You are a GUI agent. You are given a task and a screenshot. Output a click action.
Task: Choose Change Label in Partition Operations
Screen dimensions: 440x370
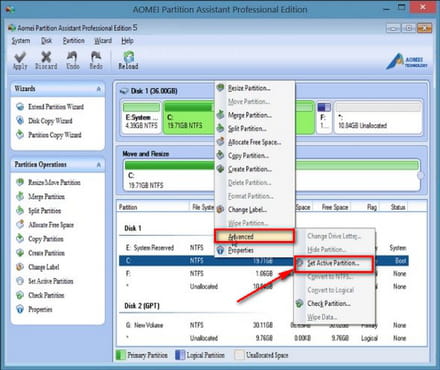(x=38, y=267)
